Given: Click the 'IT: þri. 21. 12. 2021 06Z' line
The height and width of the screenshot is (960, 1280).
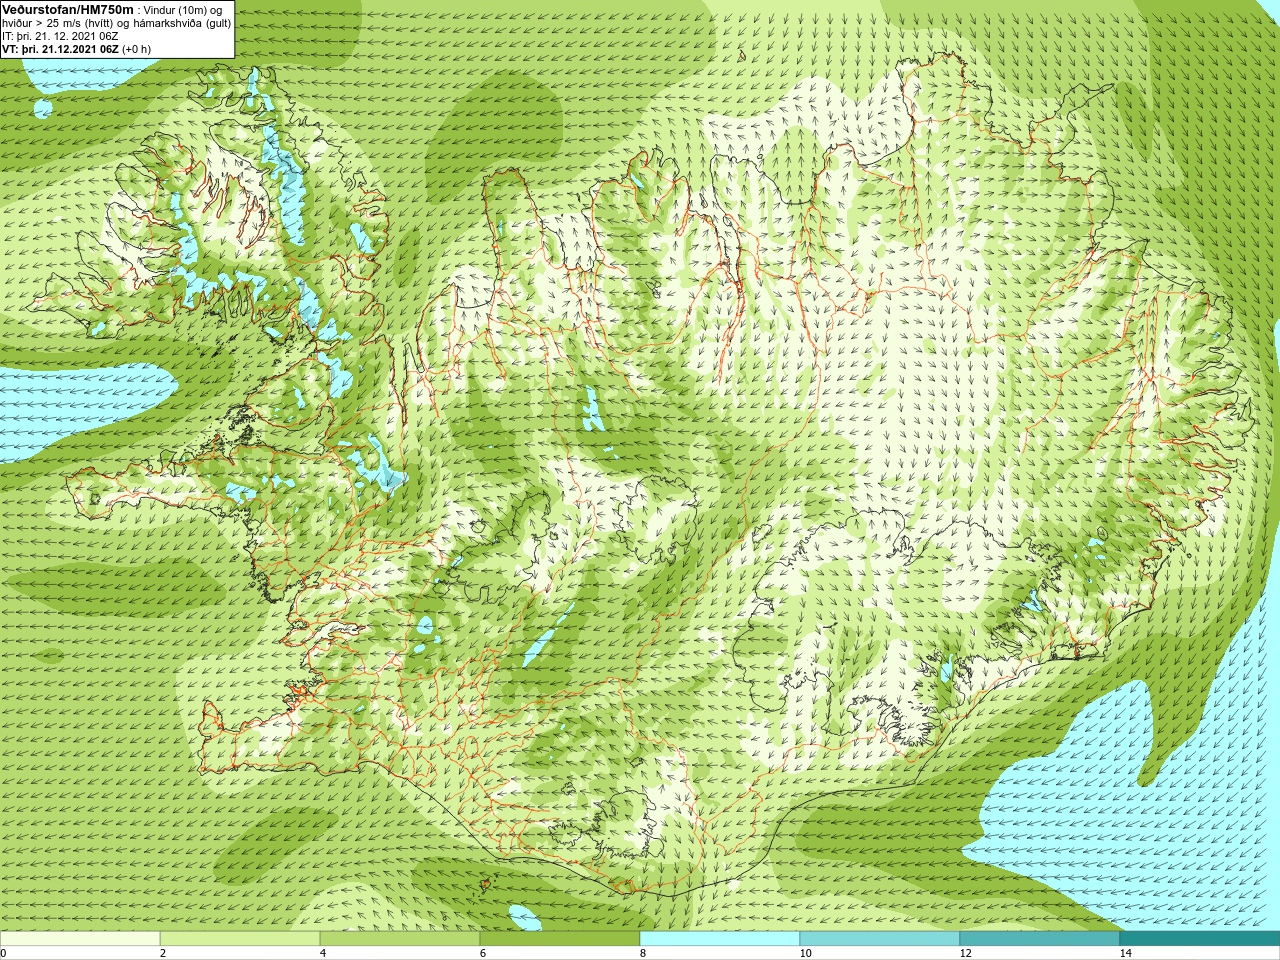Looking at the screenshot, I should (60, 36).
